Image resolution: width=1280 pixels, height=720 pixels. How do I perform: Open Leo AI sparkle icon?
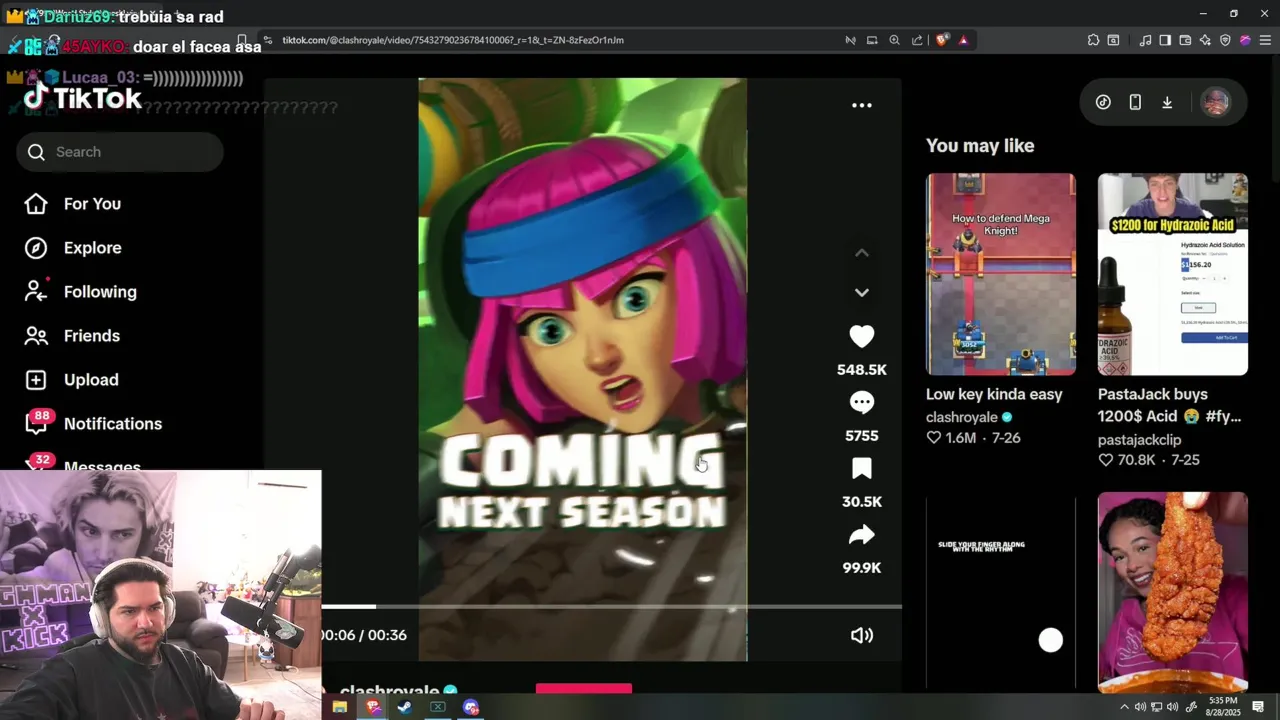(x=1205, y=40)
